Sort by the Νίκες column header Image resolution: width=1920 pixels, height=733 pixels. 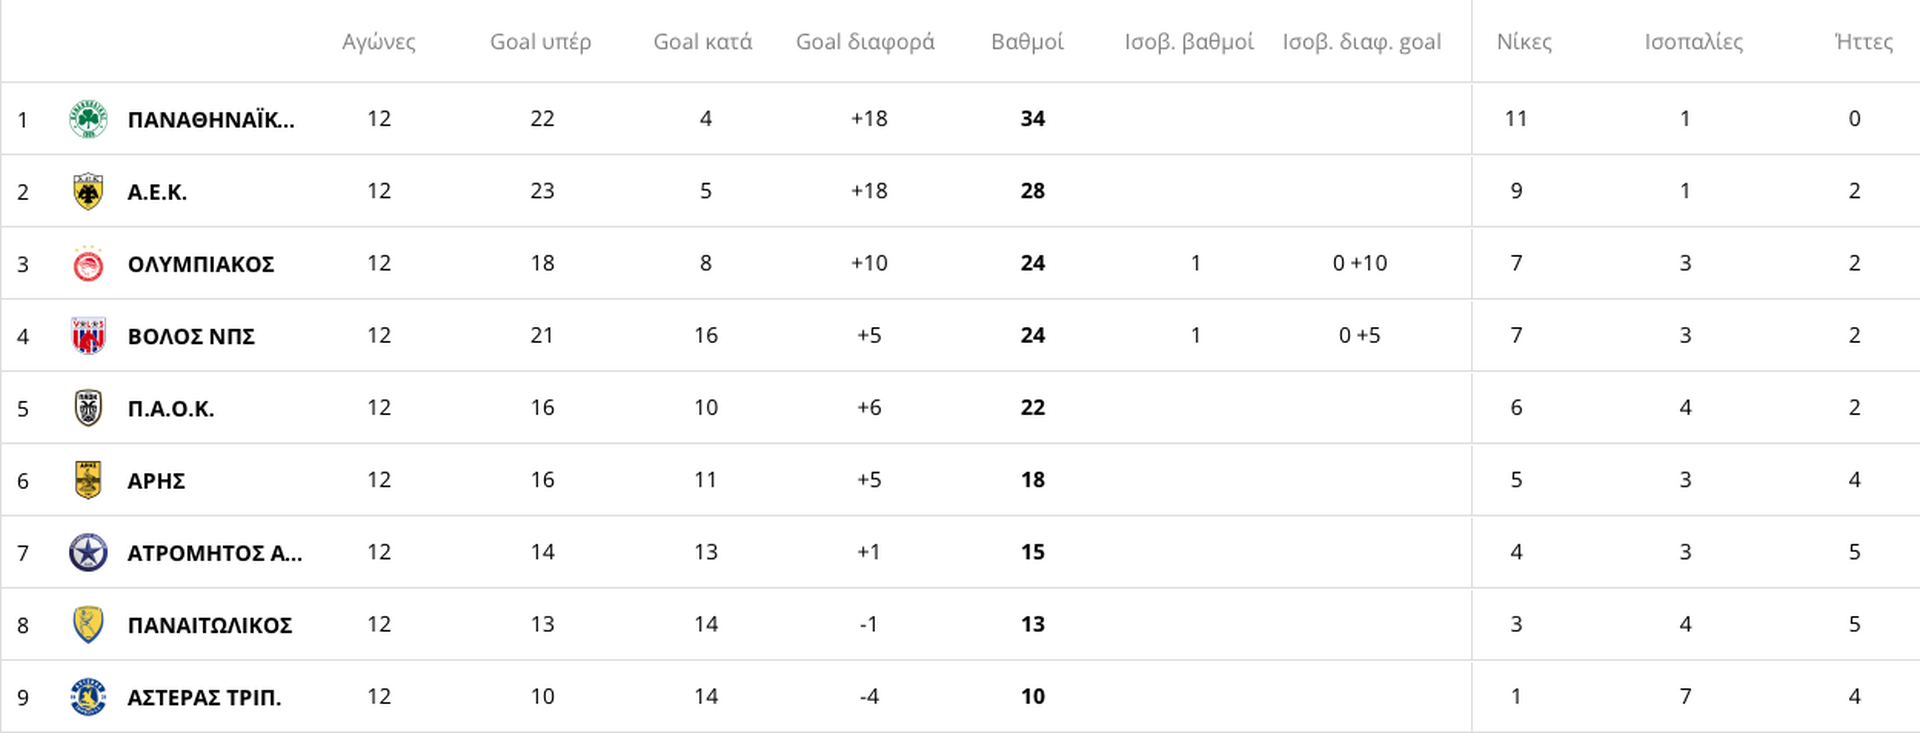pyautogui.click(x=1524, y=42)
